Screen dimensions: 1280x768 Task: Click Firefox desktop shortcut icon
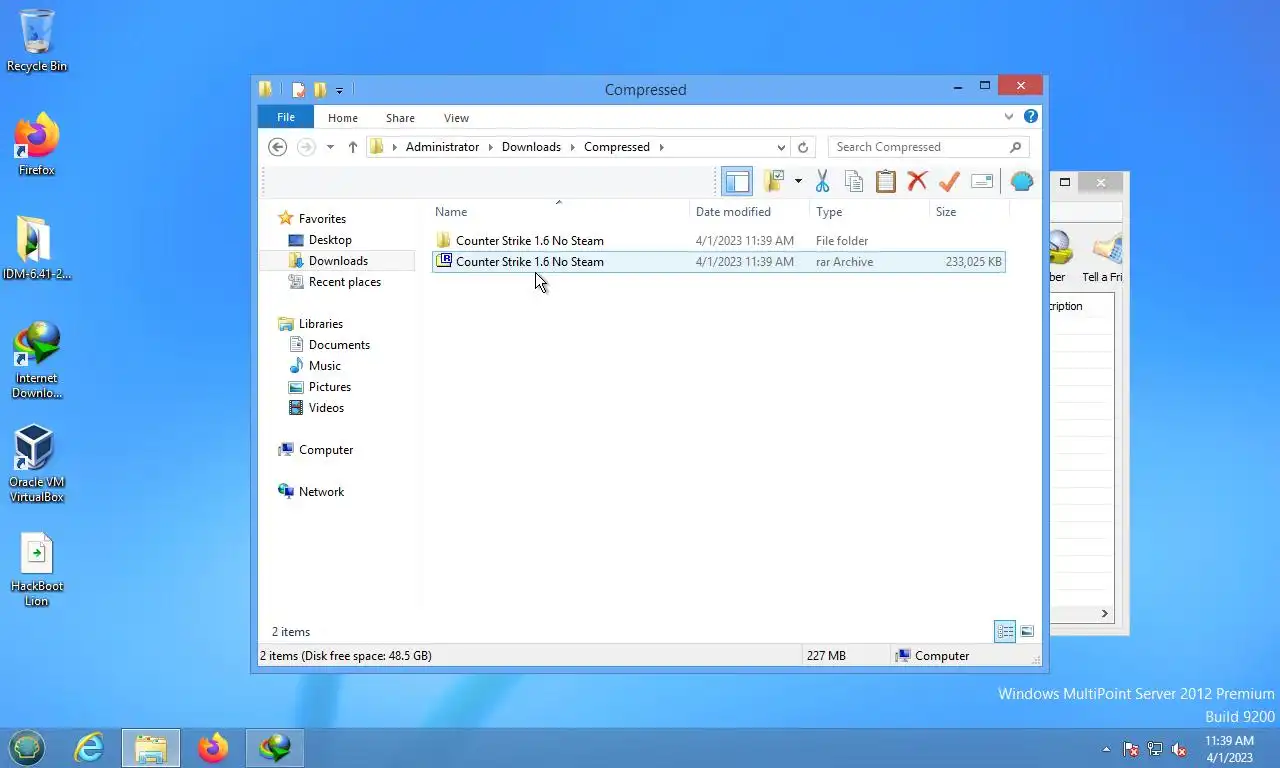[x=37, y=145]
